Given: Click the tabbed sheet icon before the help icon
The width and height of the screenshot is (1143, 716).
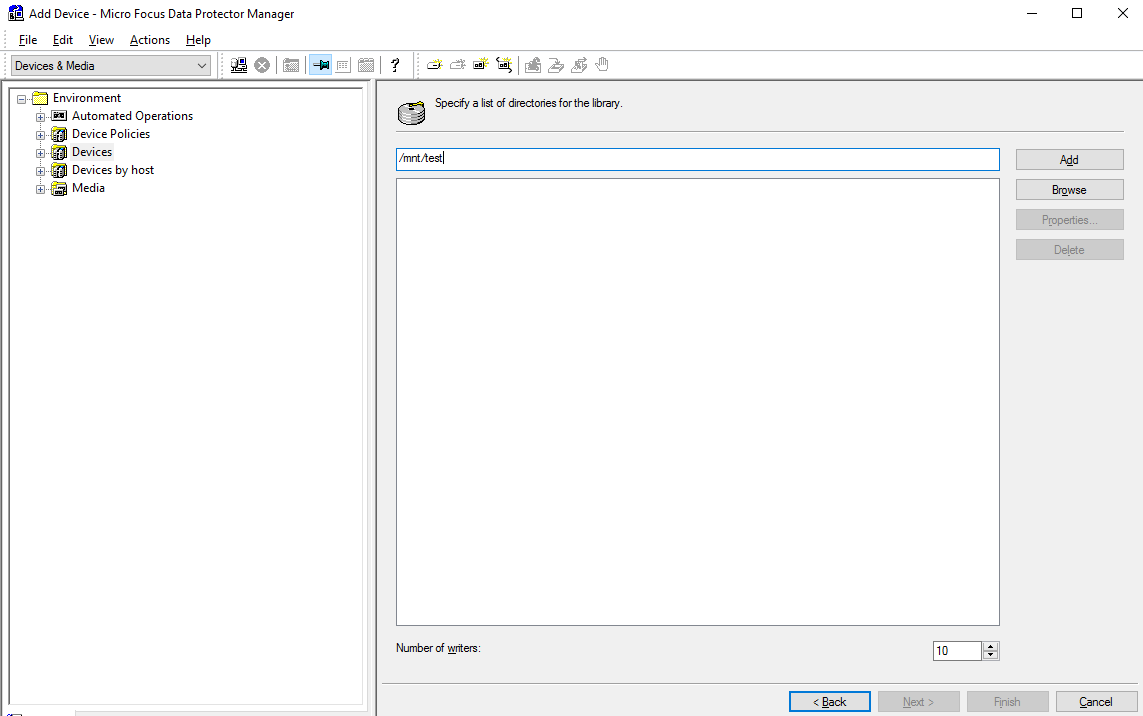Looking at the screenshot, I should tap(366, 65).
